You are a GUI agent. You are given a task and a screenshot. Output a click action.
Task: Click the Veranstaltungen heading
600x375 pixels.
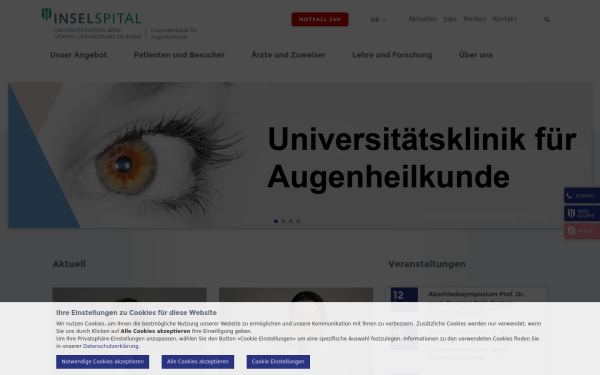(x=427, y=264)
